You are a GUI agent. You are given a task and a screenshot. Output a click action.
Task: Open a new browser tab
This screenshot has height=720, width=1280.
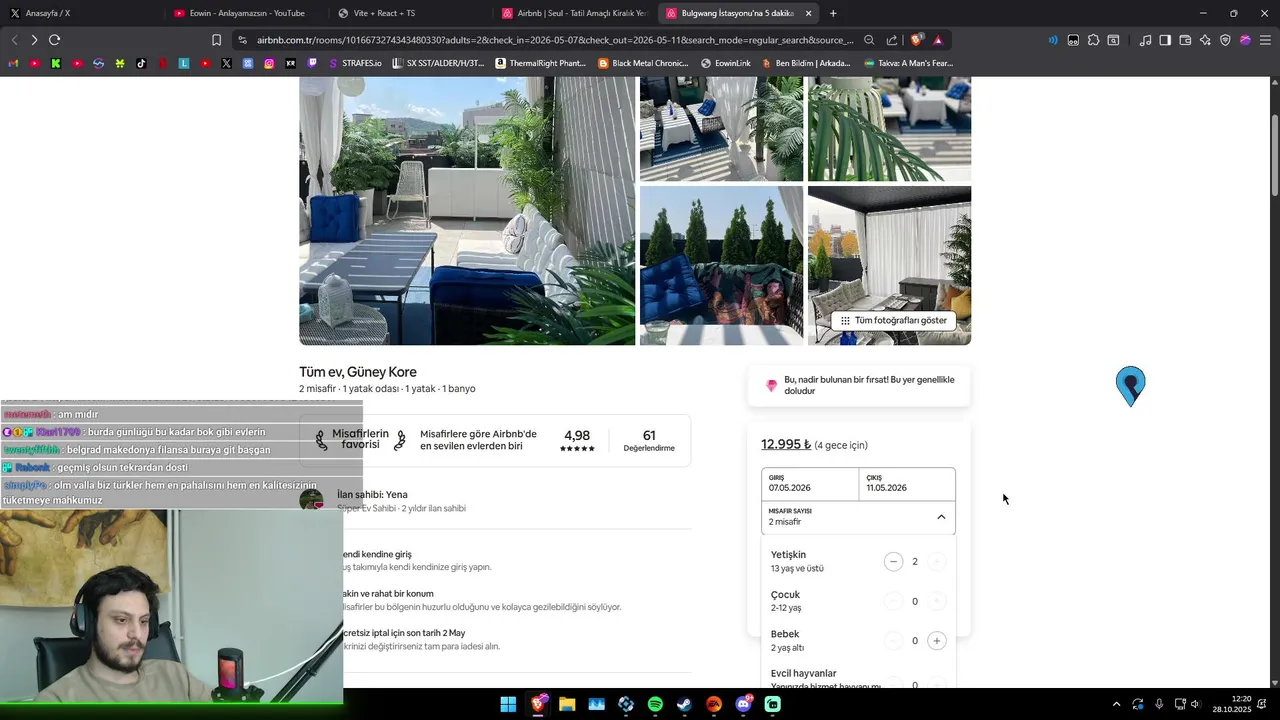coord(833,13)
